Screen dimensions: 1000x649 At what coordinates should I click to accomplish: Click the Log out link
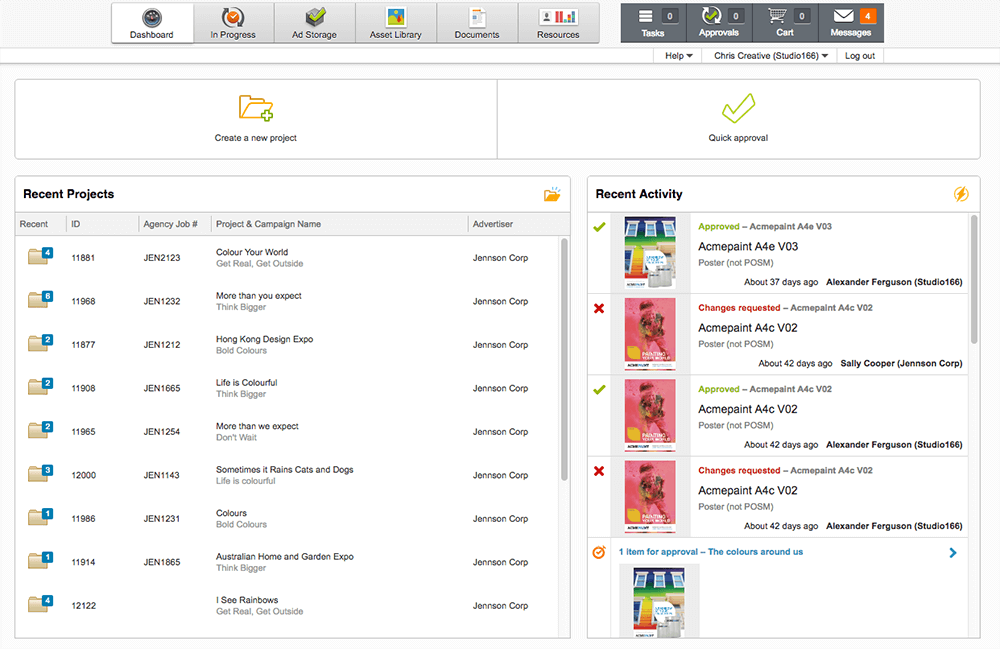click(860, 56)
